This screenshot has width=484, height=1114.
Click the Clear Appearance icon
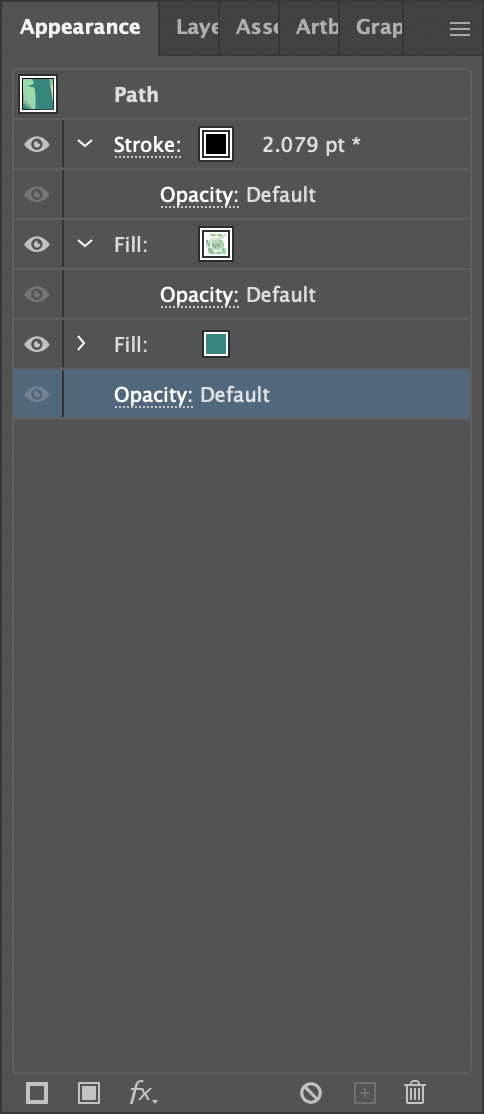(311, 1092)
